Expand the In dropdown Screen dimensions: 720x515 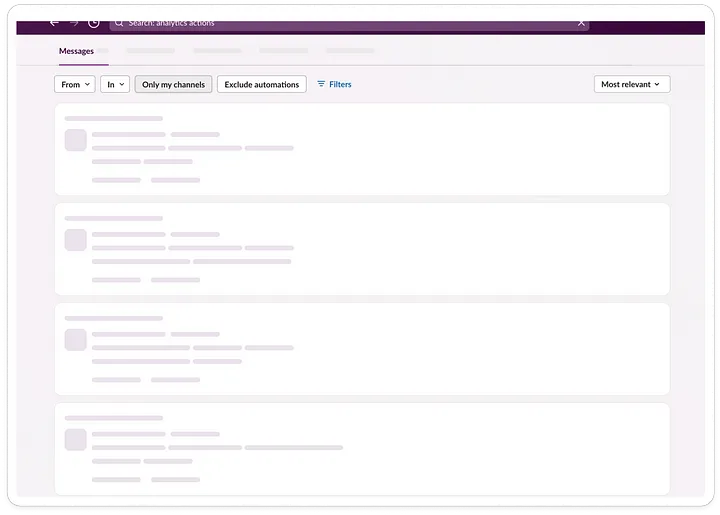pyautogui.click(x=115, y=84)
